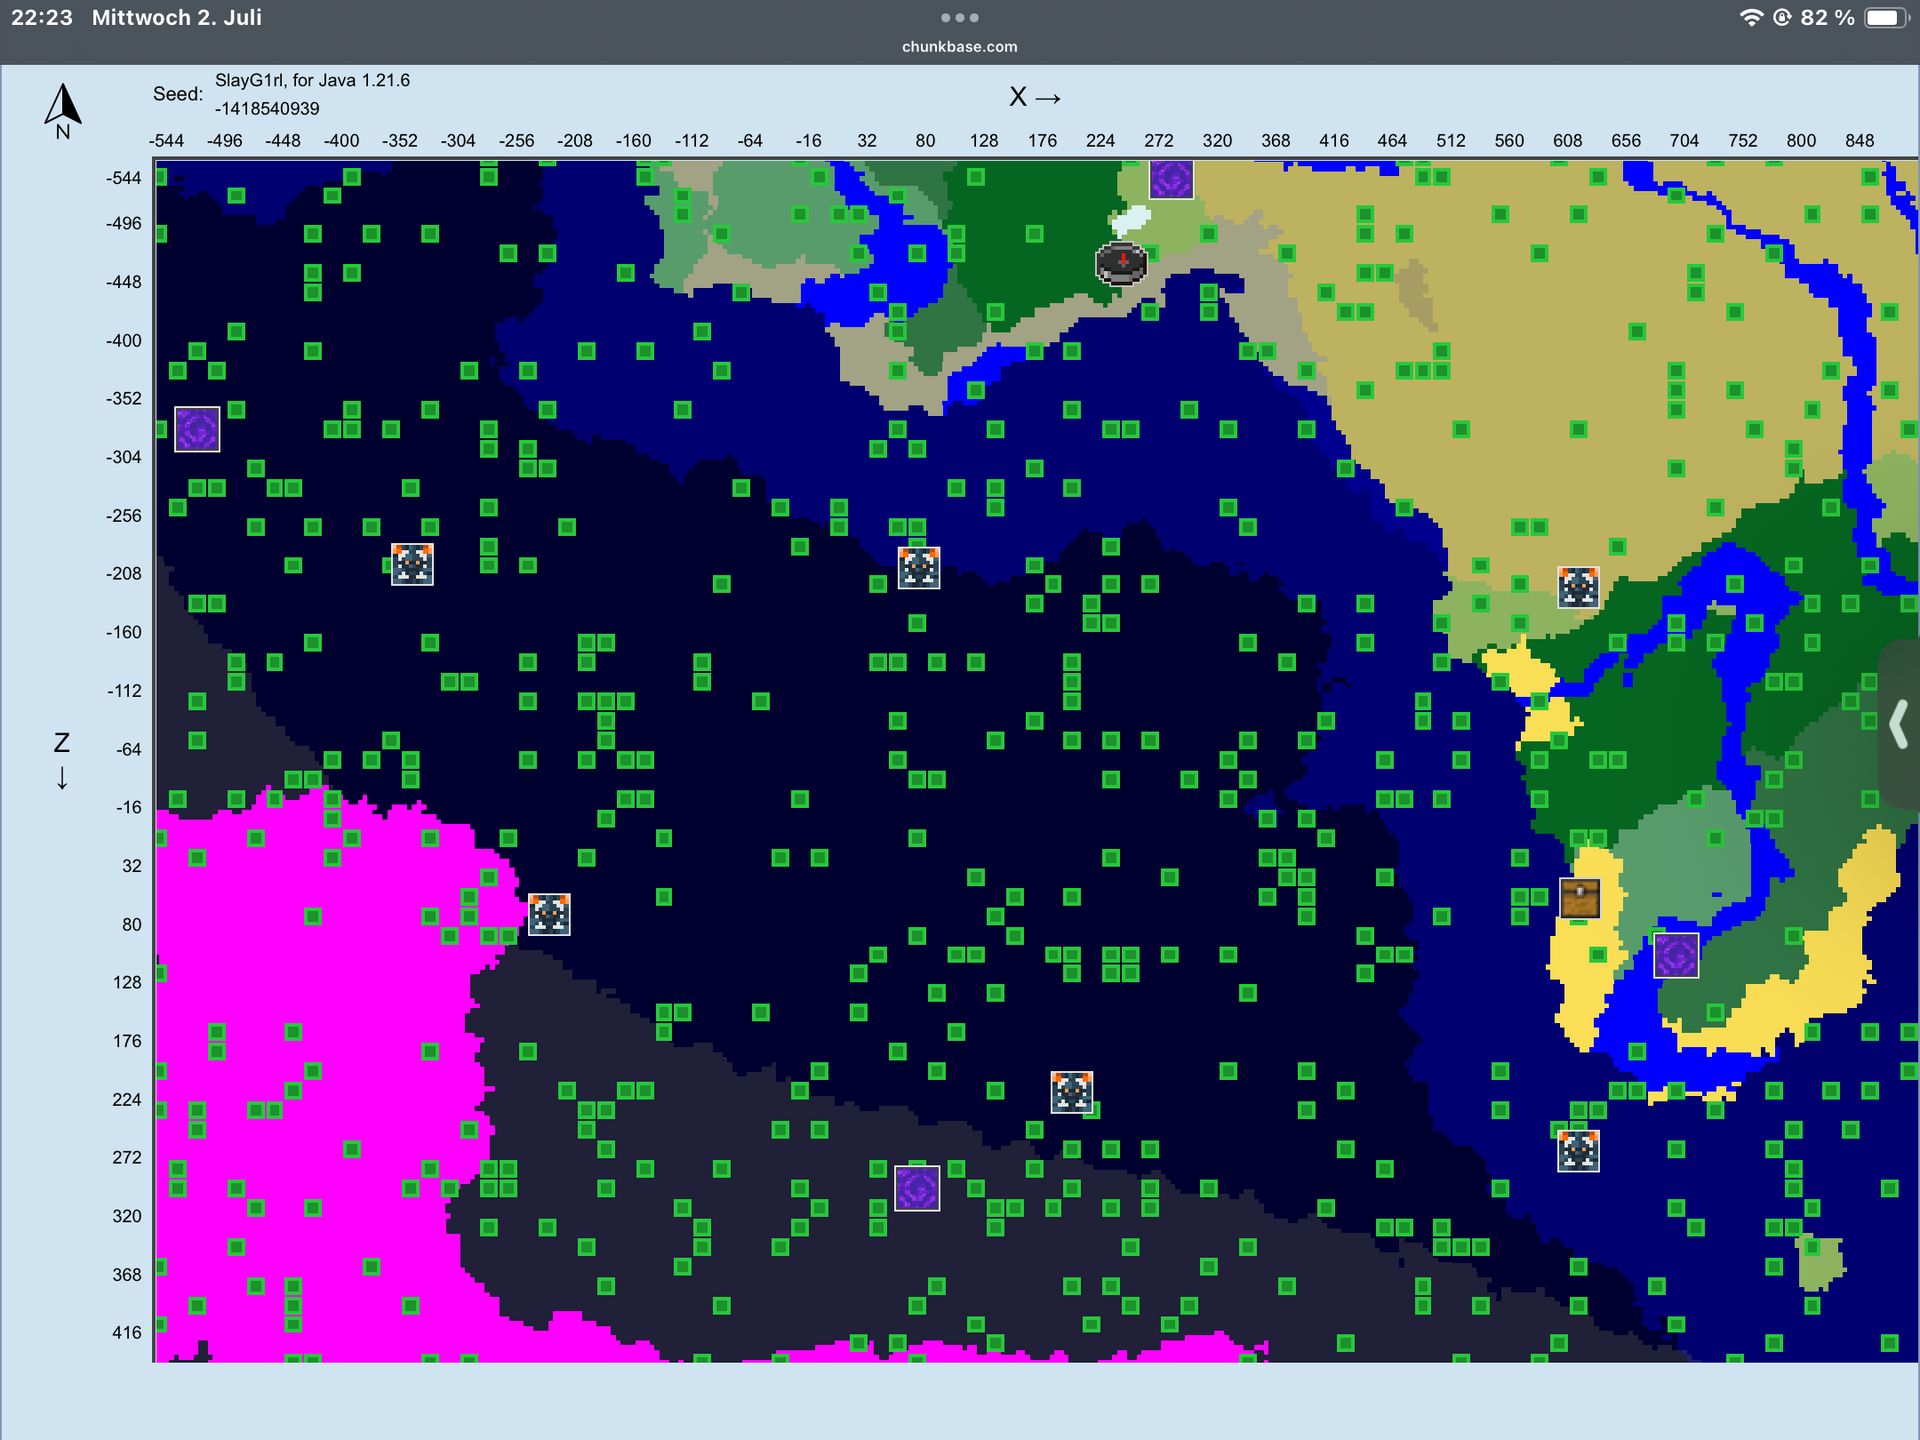Click the buried treasure chest icon
1920x1440 pixels.
tap(1580, 898)
